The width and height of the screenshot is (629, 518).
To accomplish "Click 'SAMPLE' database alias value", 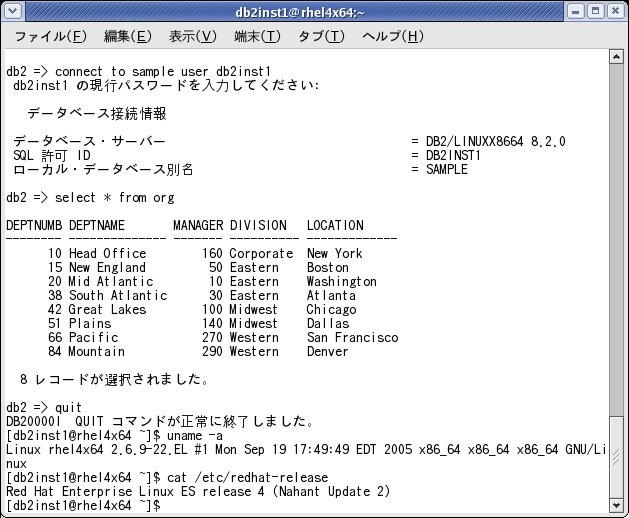I will [x=447, y=170].
